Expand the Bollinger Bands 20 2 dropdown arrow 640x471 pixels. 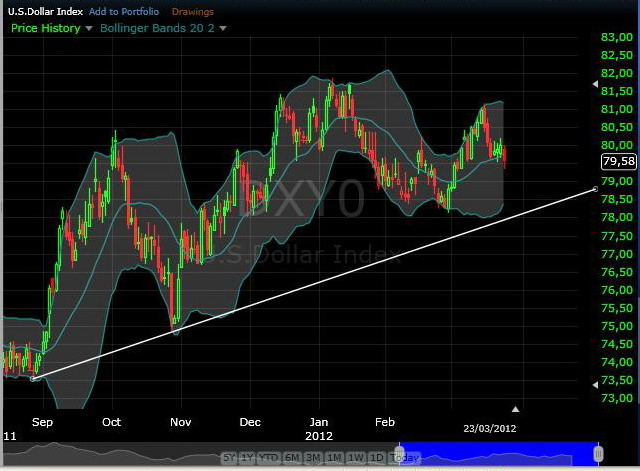coord(223,29)
